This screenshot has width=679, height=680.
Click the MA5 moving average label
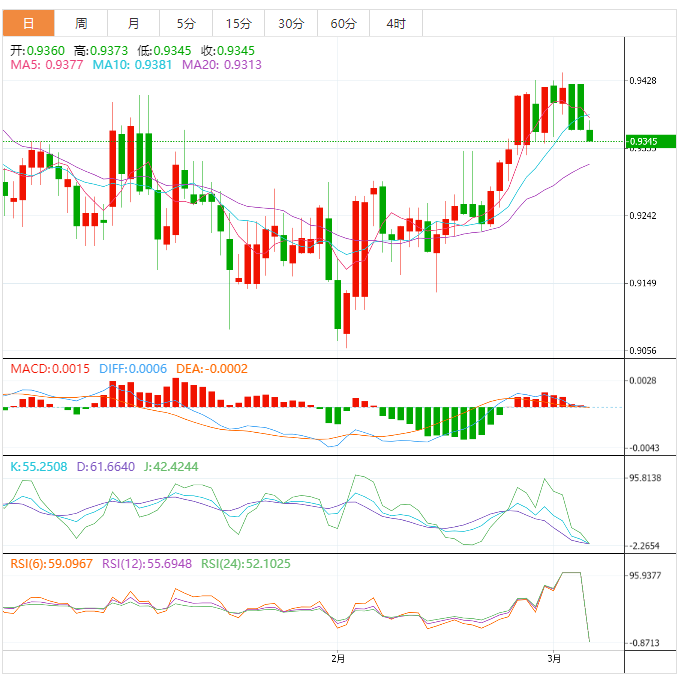[x=47, y=65]
